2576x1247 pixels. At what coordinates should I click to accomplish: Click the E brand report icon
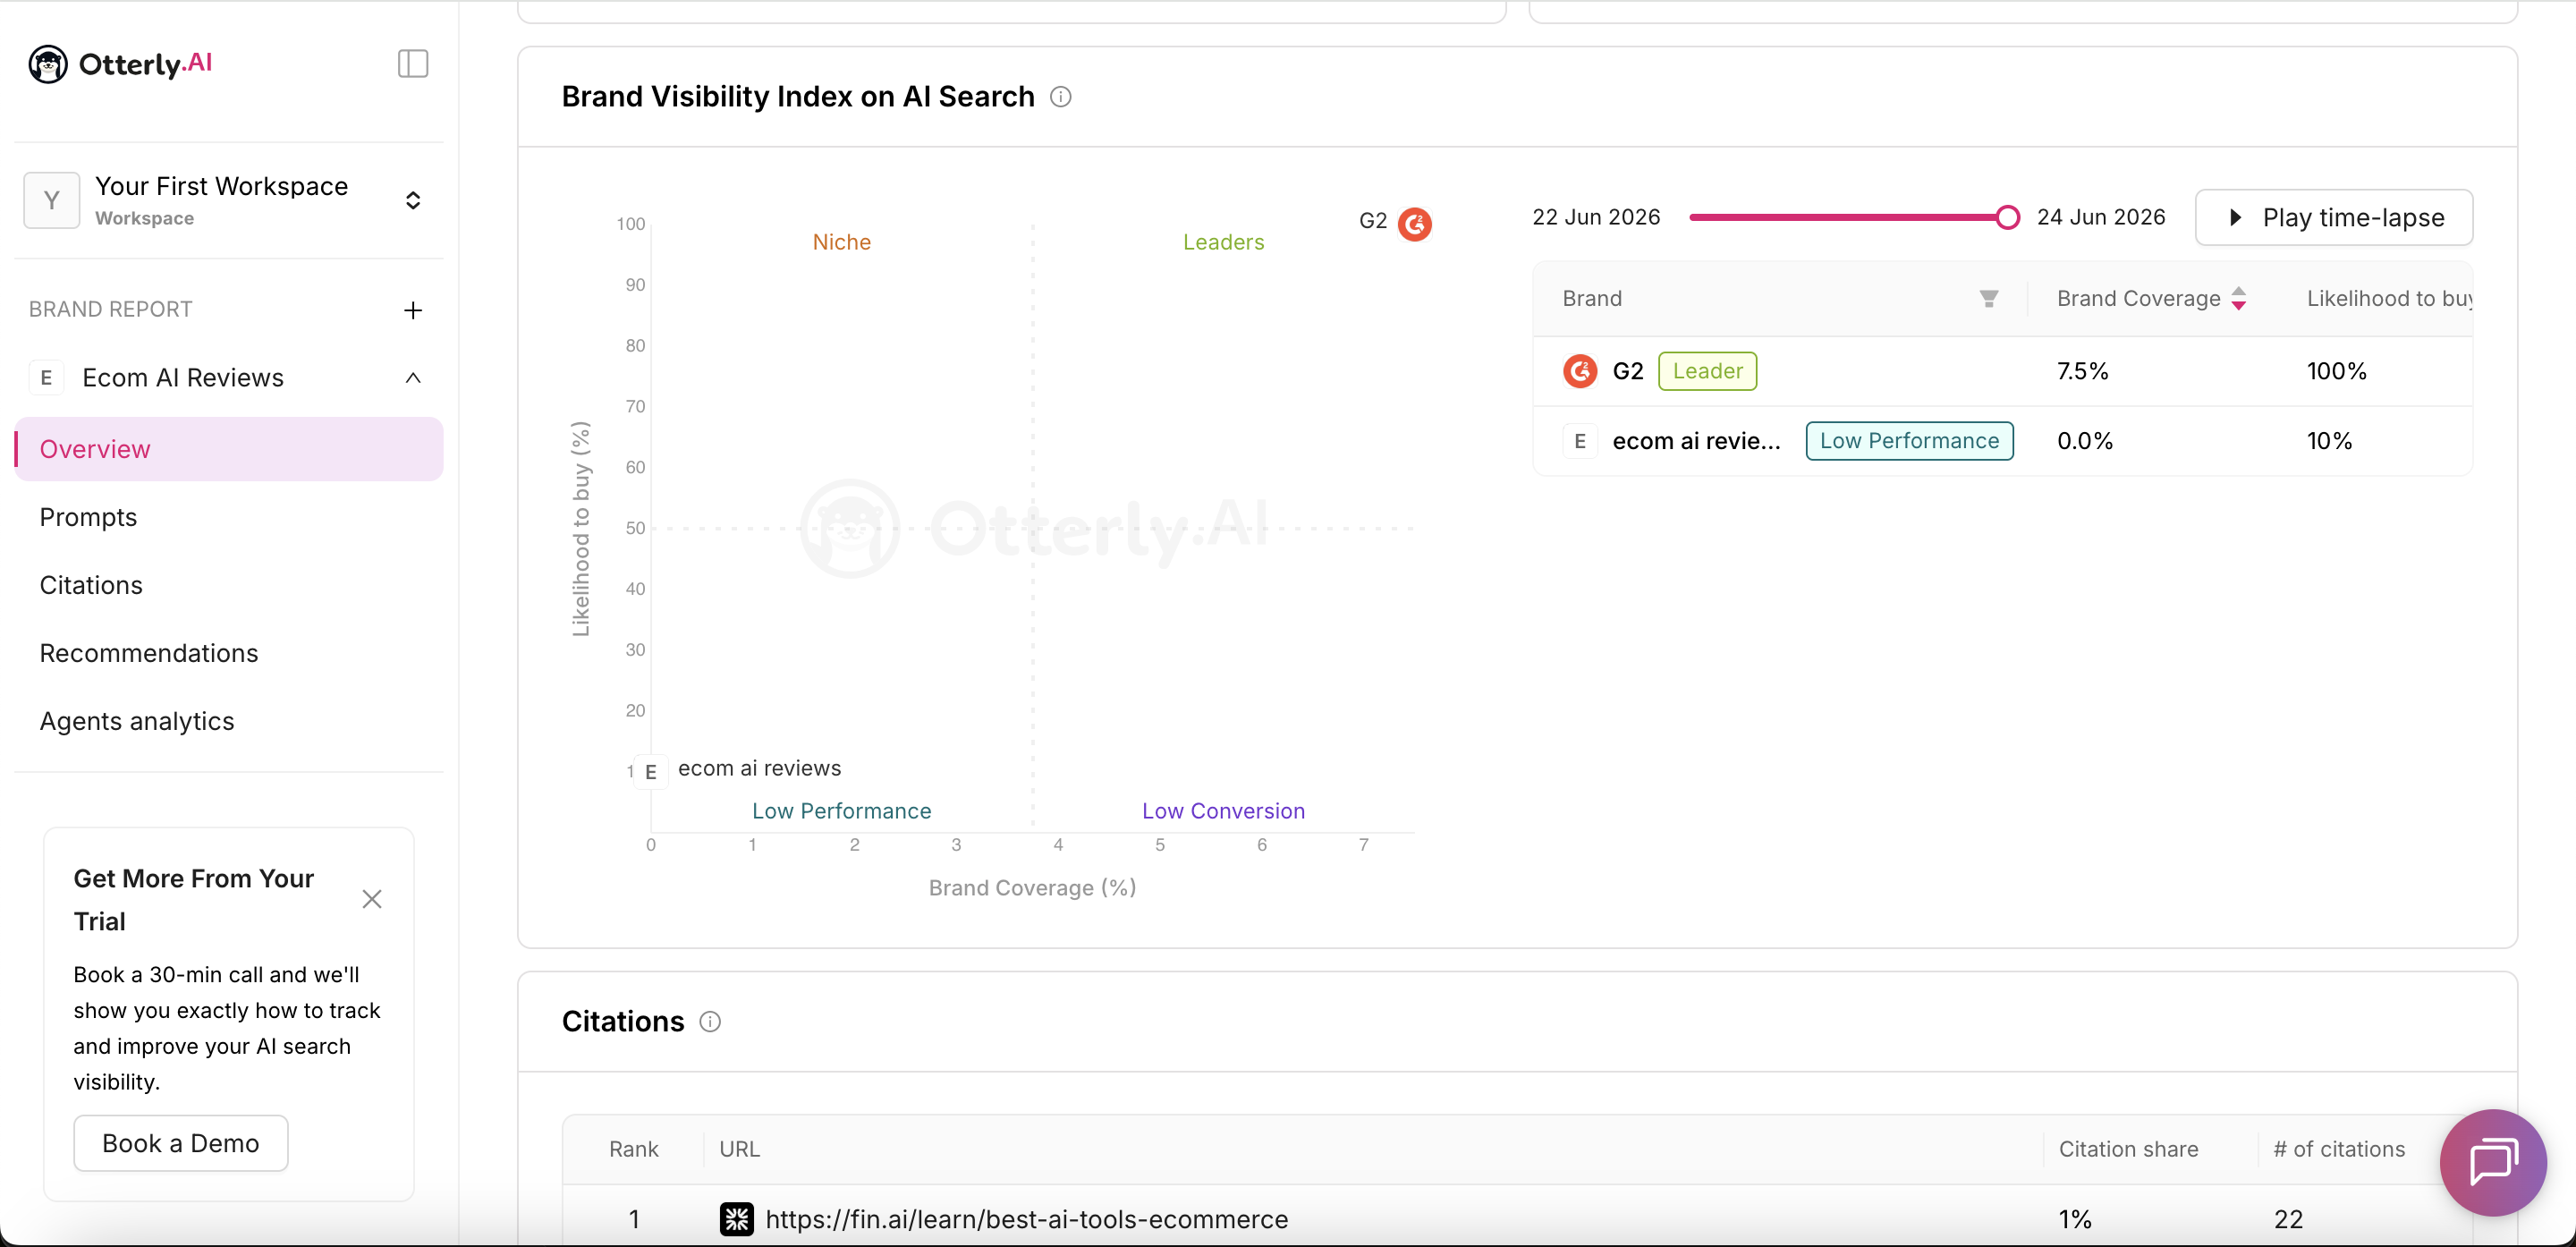(x=46, y=378)
